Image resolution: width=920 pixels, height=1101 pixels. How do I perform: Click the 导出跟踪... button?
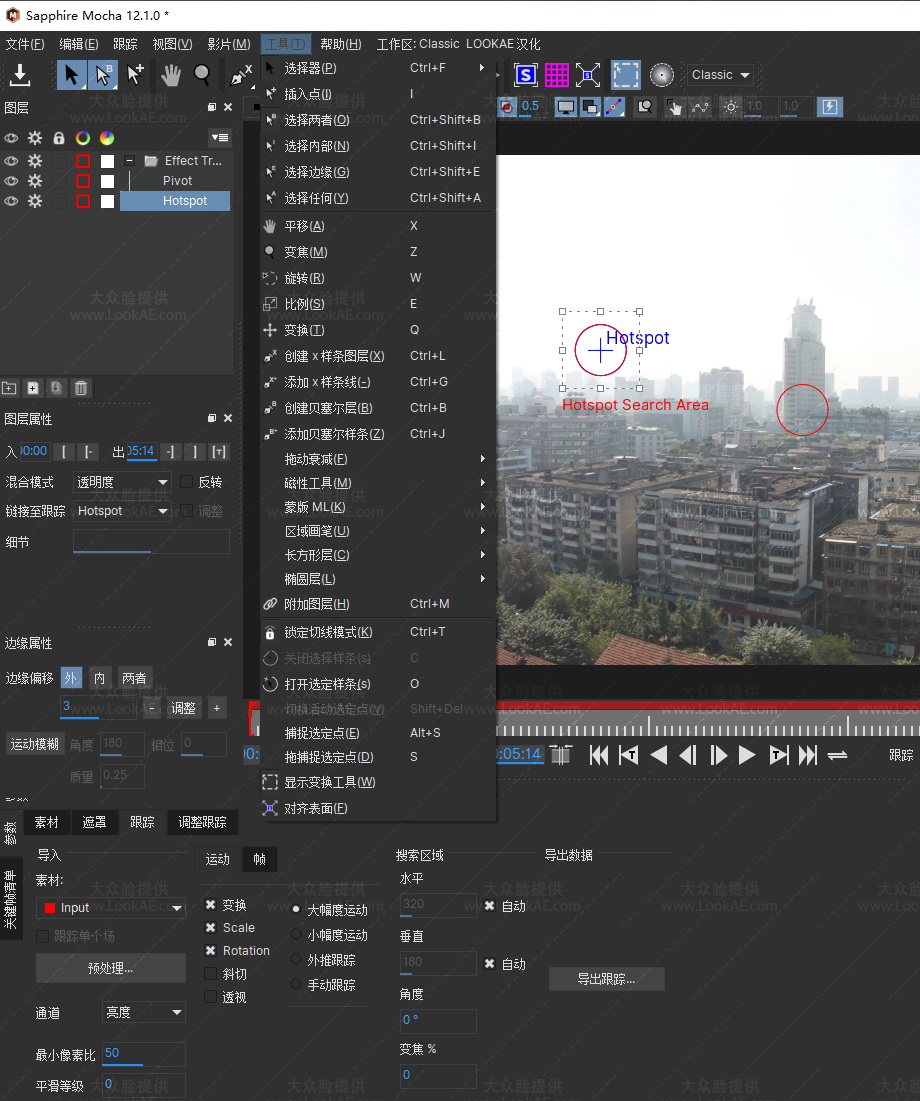click(x=606, y=979)
